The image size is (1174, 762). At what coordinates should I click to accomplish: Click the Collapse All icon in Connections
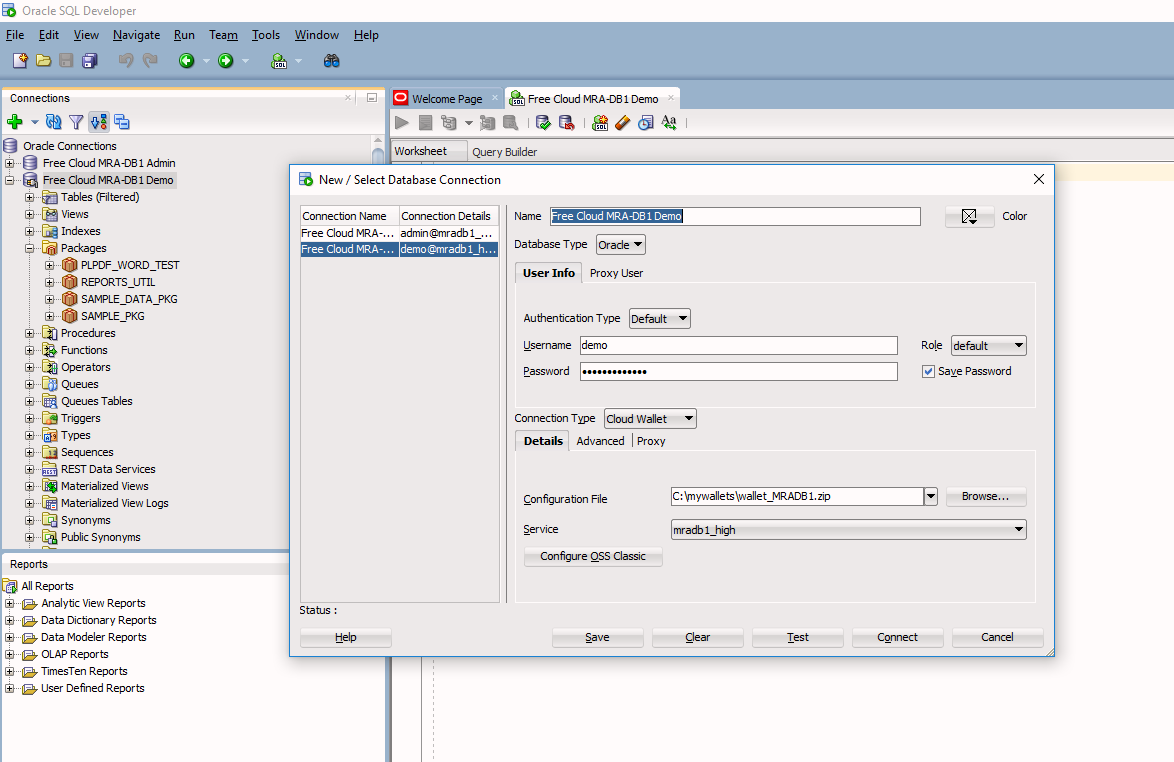point(122,121)
